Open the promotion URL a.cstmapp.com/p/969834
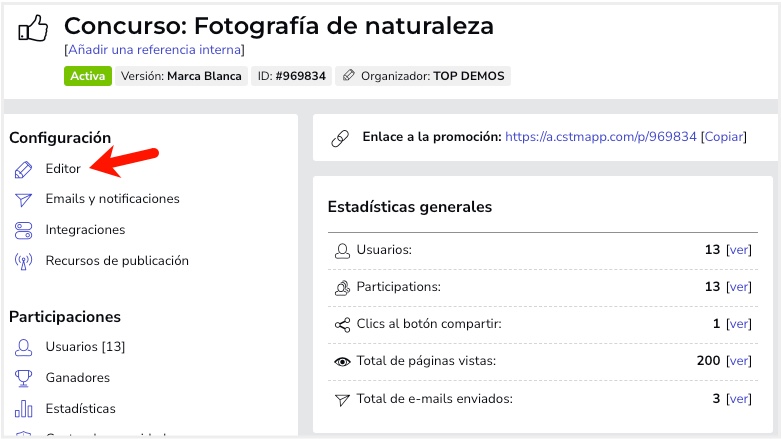This screenshot has height=439, width=781. click(x=601, y=137)
